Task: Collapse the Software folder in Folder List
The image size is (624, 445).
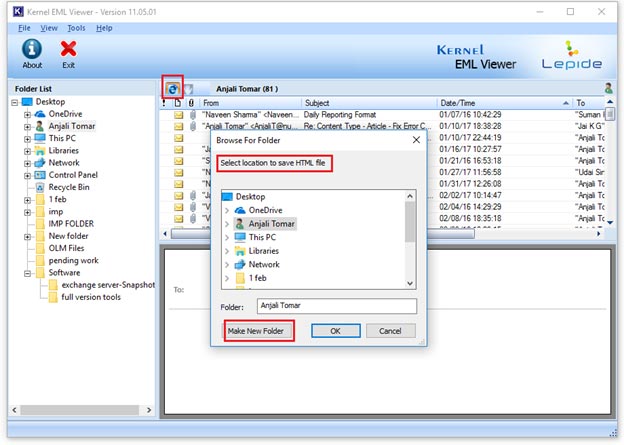Action: (x=27, y=273)
